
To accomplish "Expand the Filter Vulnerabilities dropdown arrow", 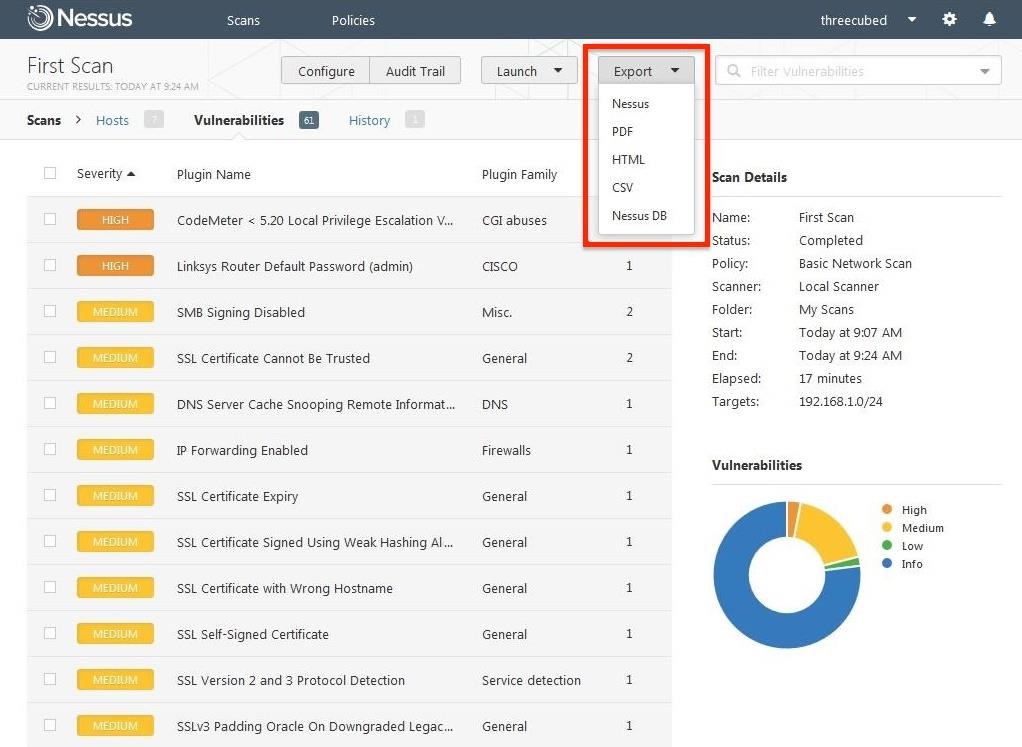I will pos(985,71).
